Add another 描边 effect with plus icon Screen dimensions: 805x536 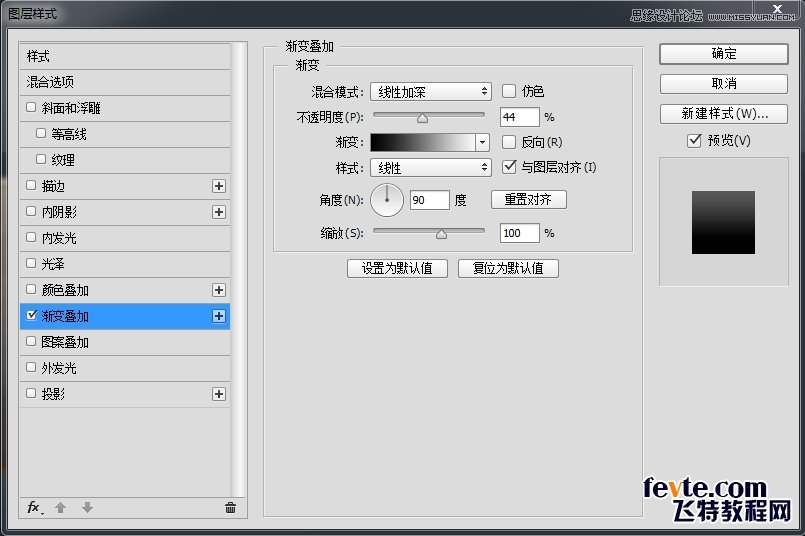(x=219, y=186)
